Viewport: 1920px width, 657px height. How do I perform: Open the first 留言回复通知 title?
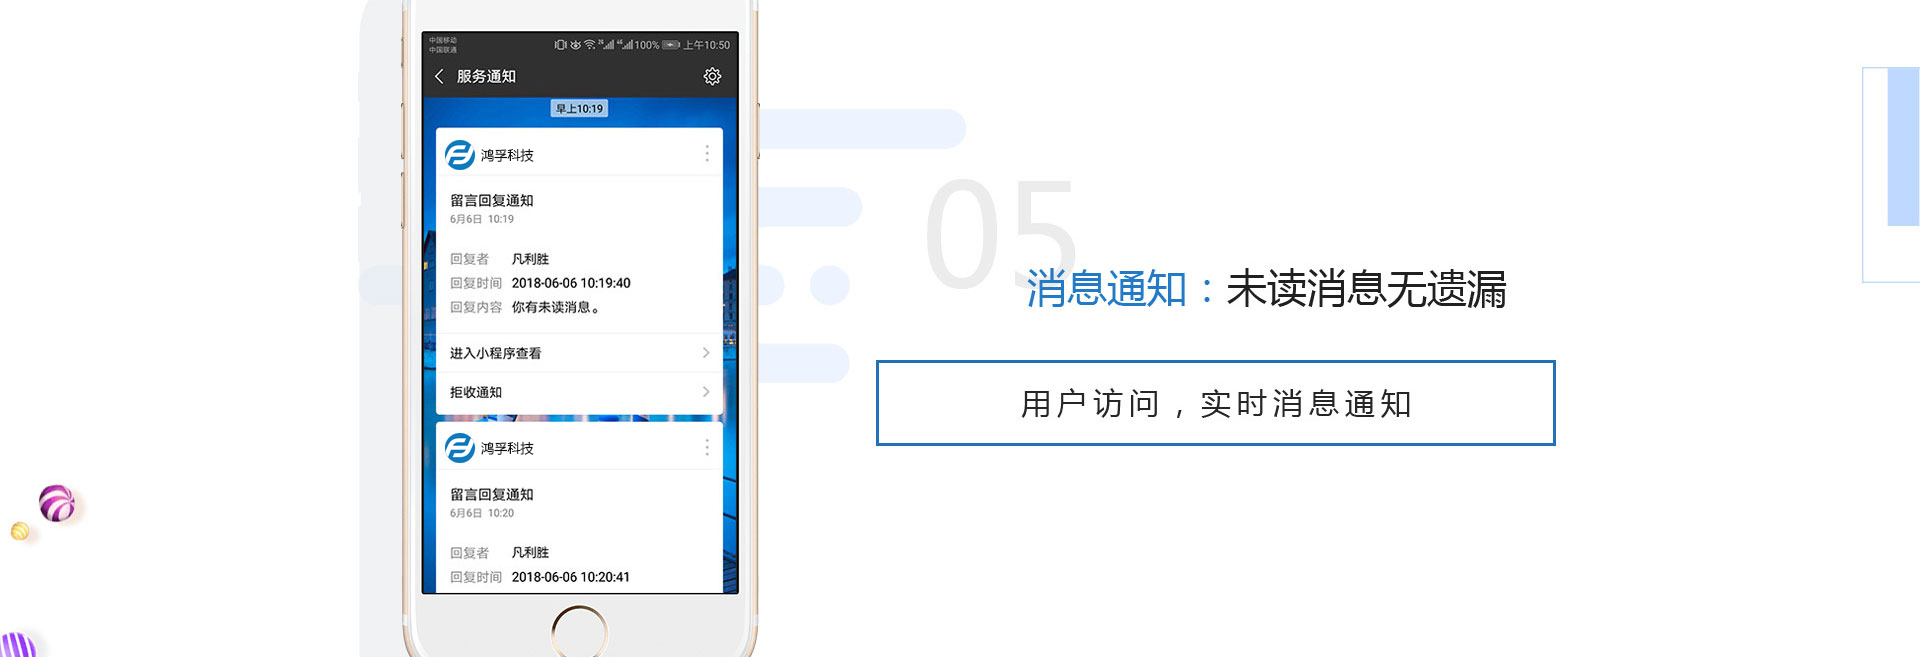tap(491, 200)
